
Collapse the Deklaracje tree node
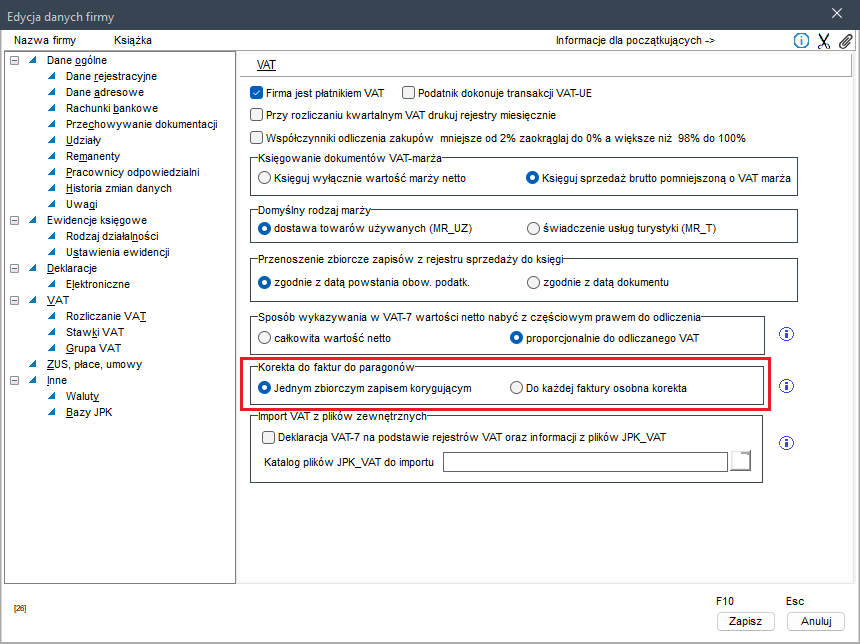click(x=15, y=268)
